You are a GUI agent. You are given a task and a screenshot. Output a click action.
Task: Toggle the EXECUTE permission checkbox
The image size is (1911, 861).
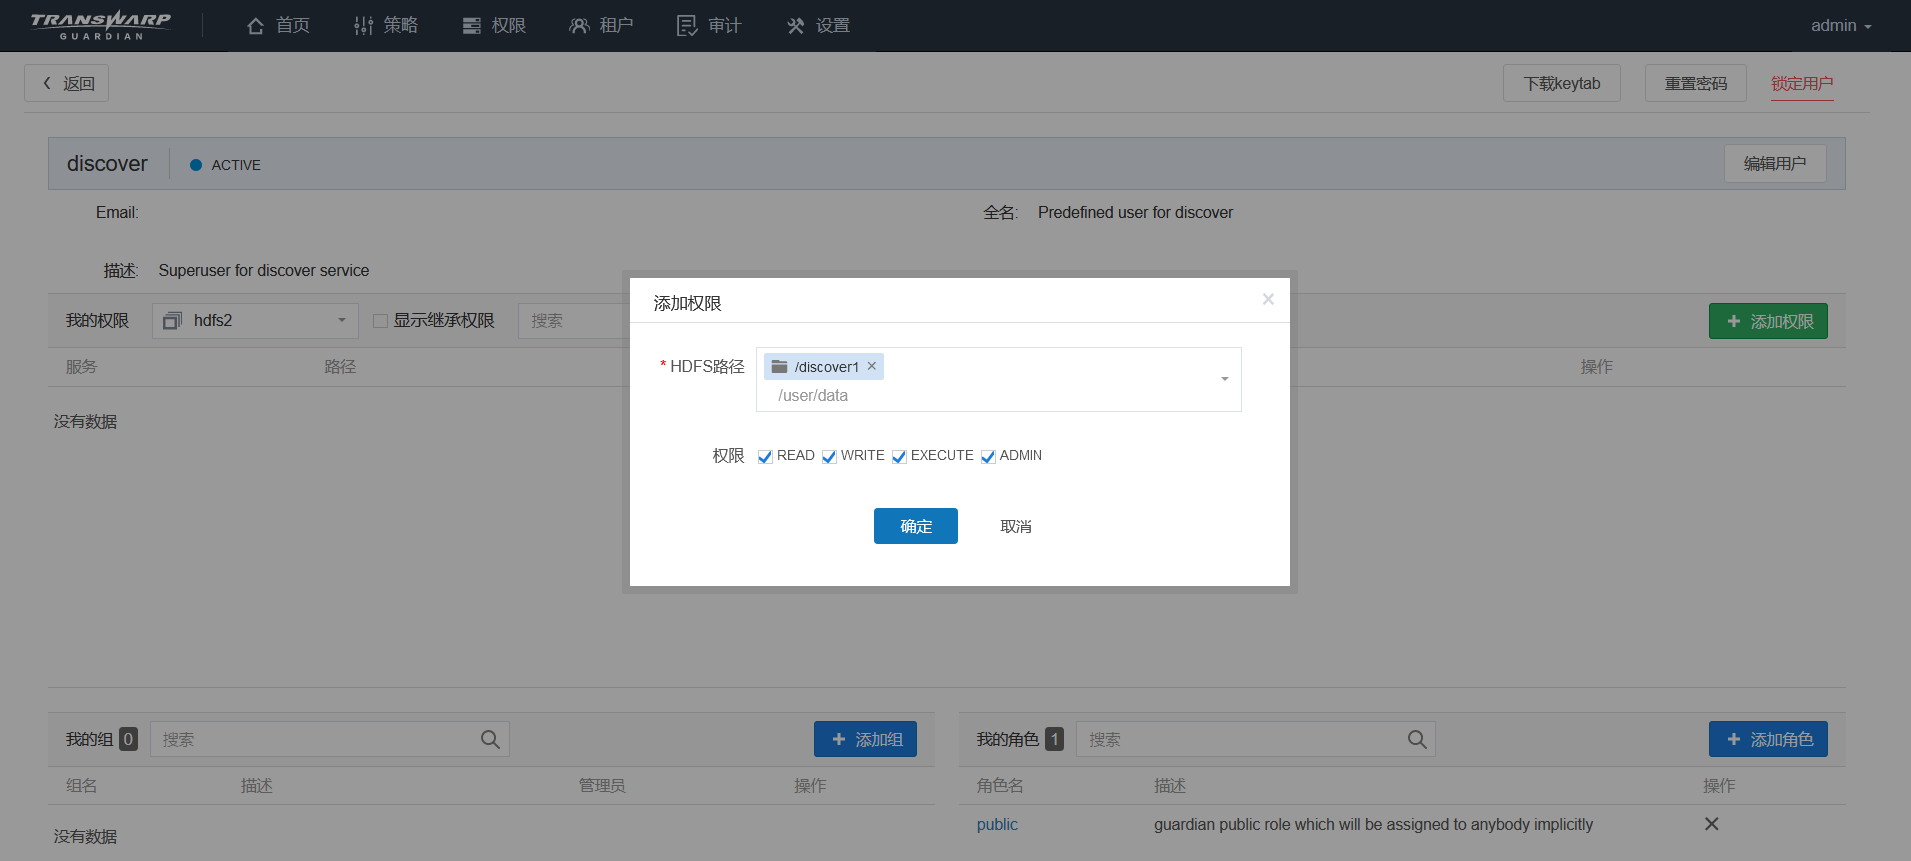click(899, 456)
